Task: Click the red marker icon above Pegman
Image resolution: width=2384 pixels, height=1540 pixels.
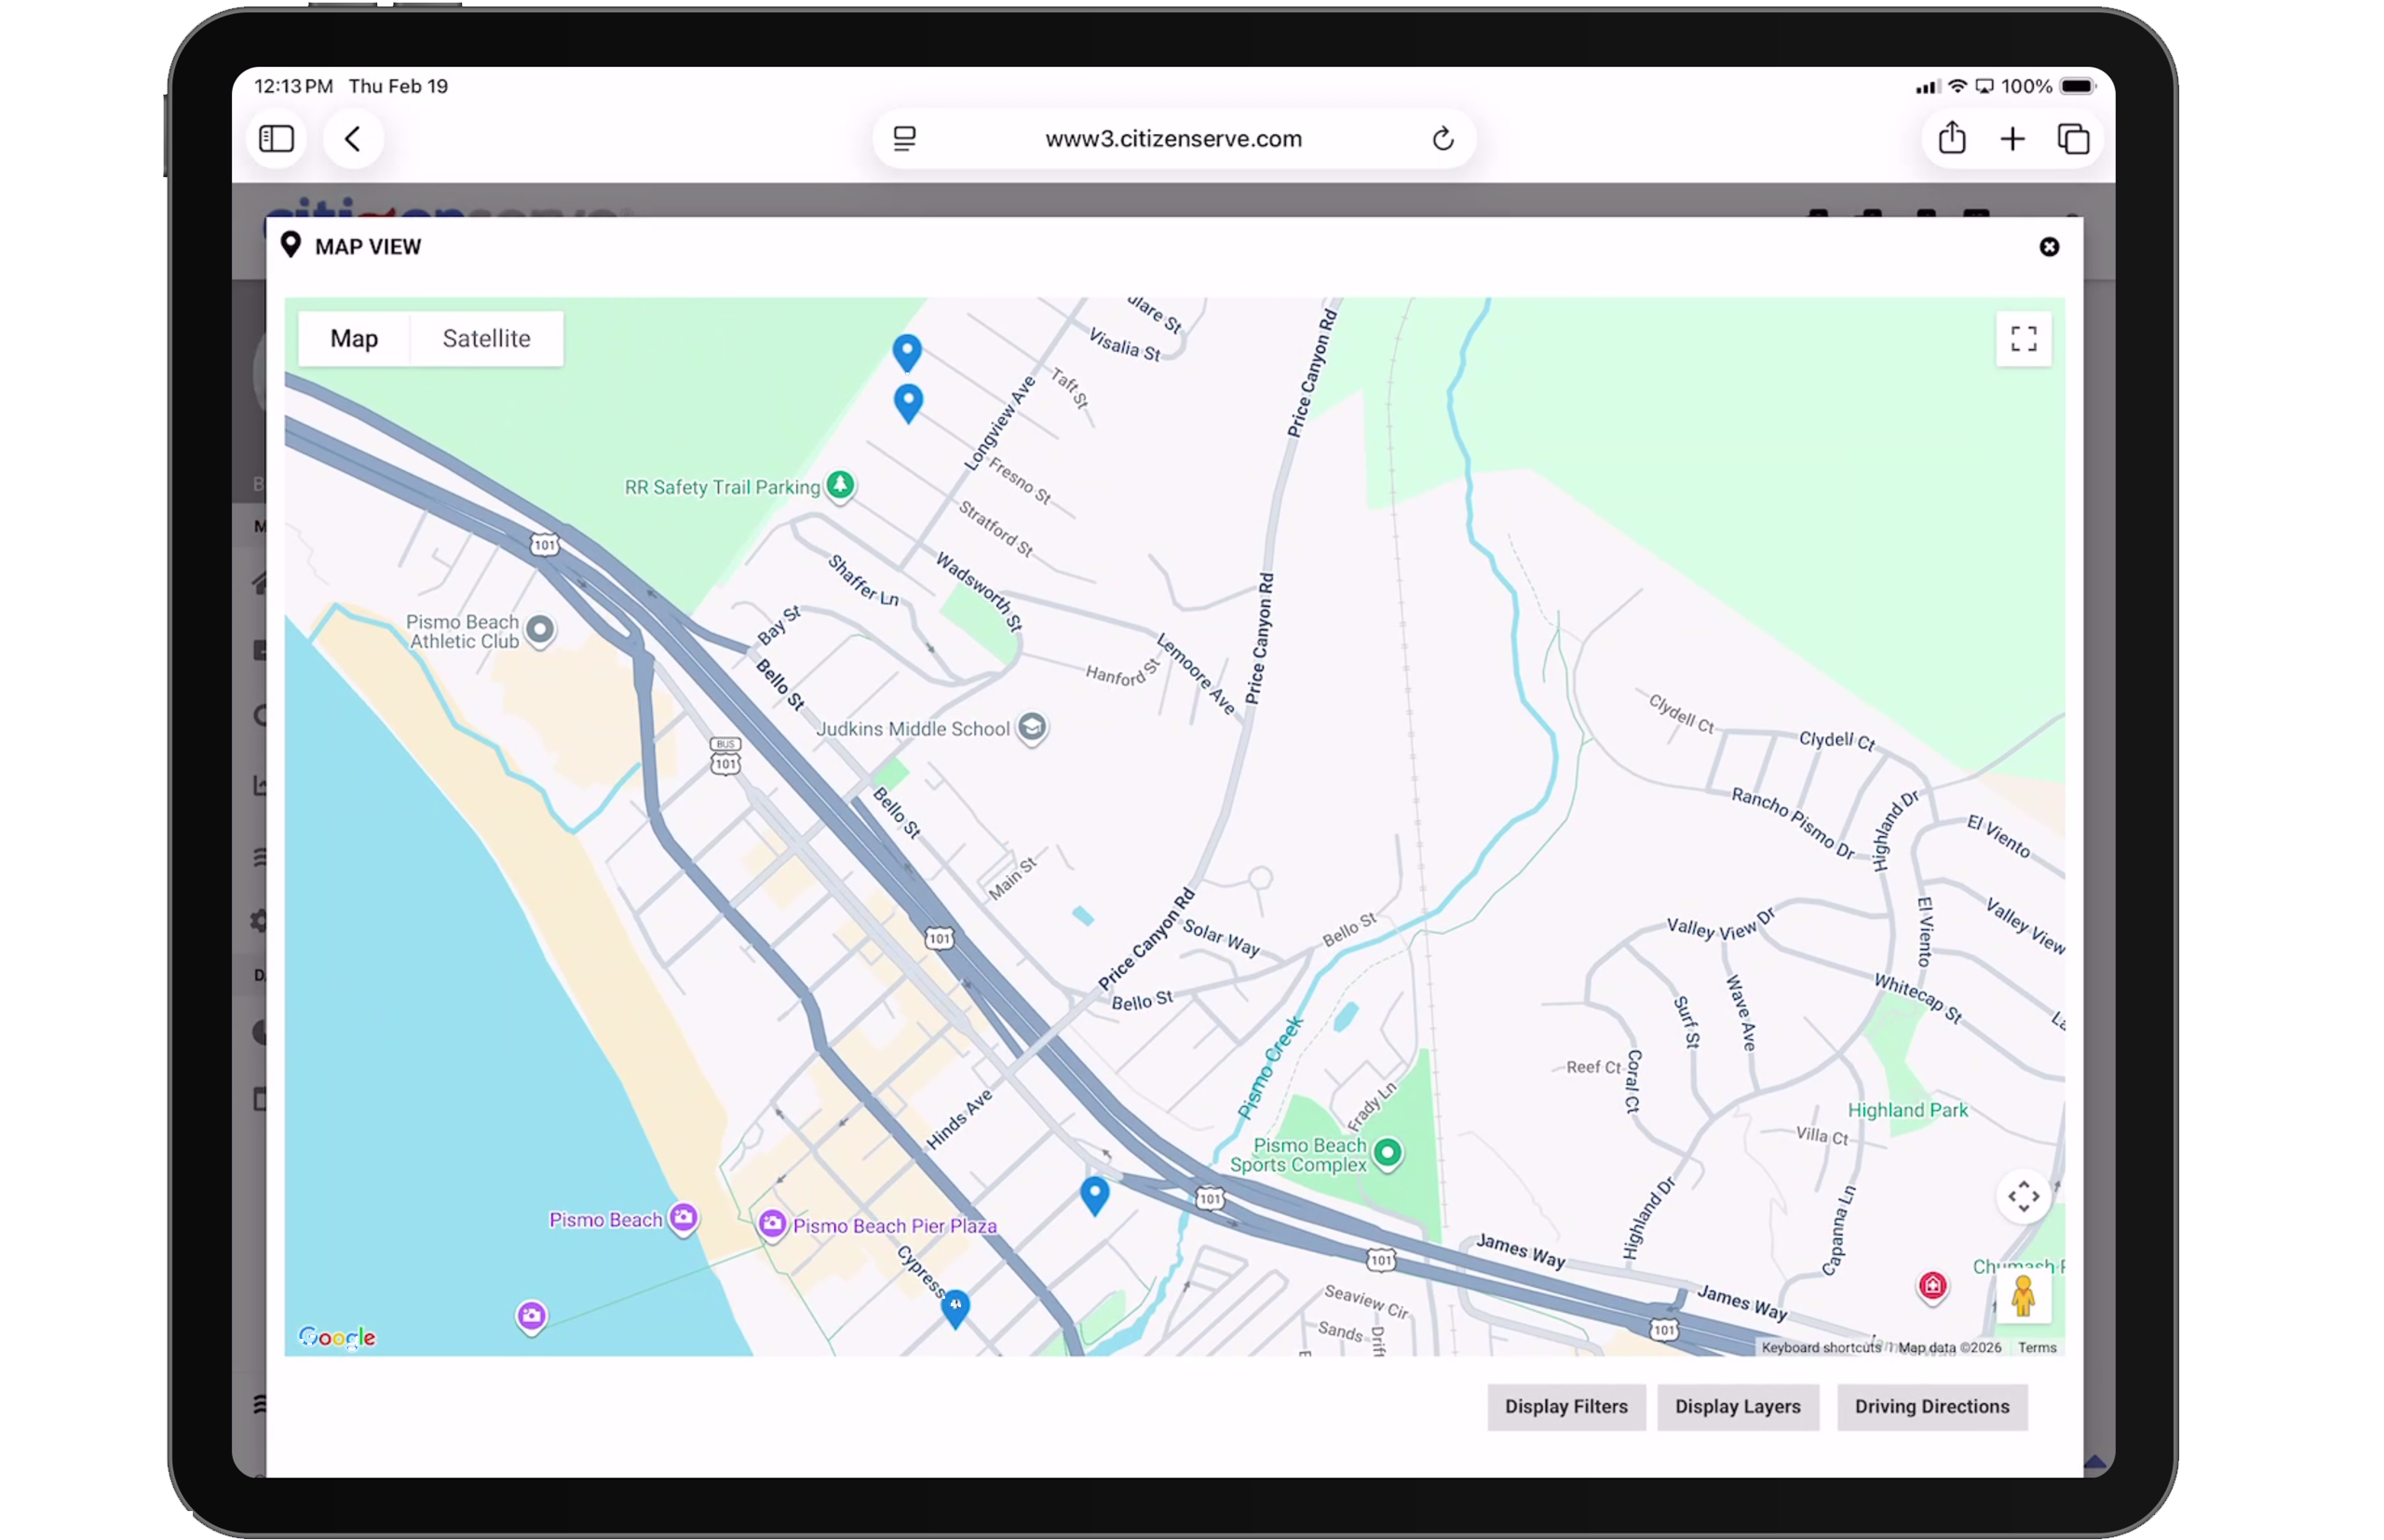Action: tap(1932, 1286)
